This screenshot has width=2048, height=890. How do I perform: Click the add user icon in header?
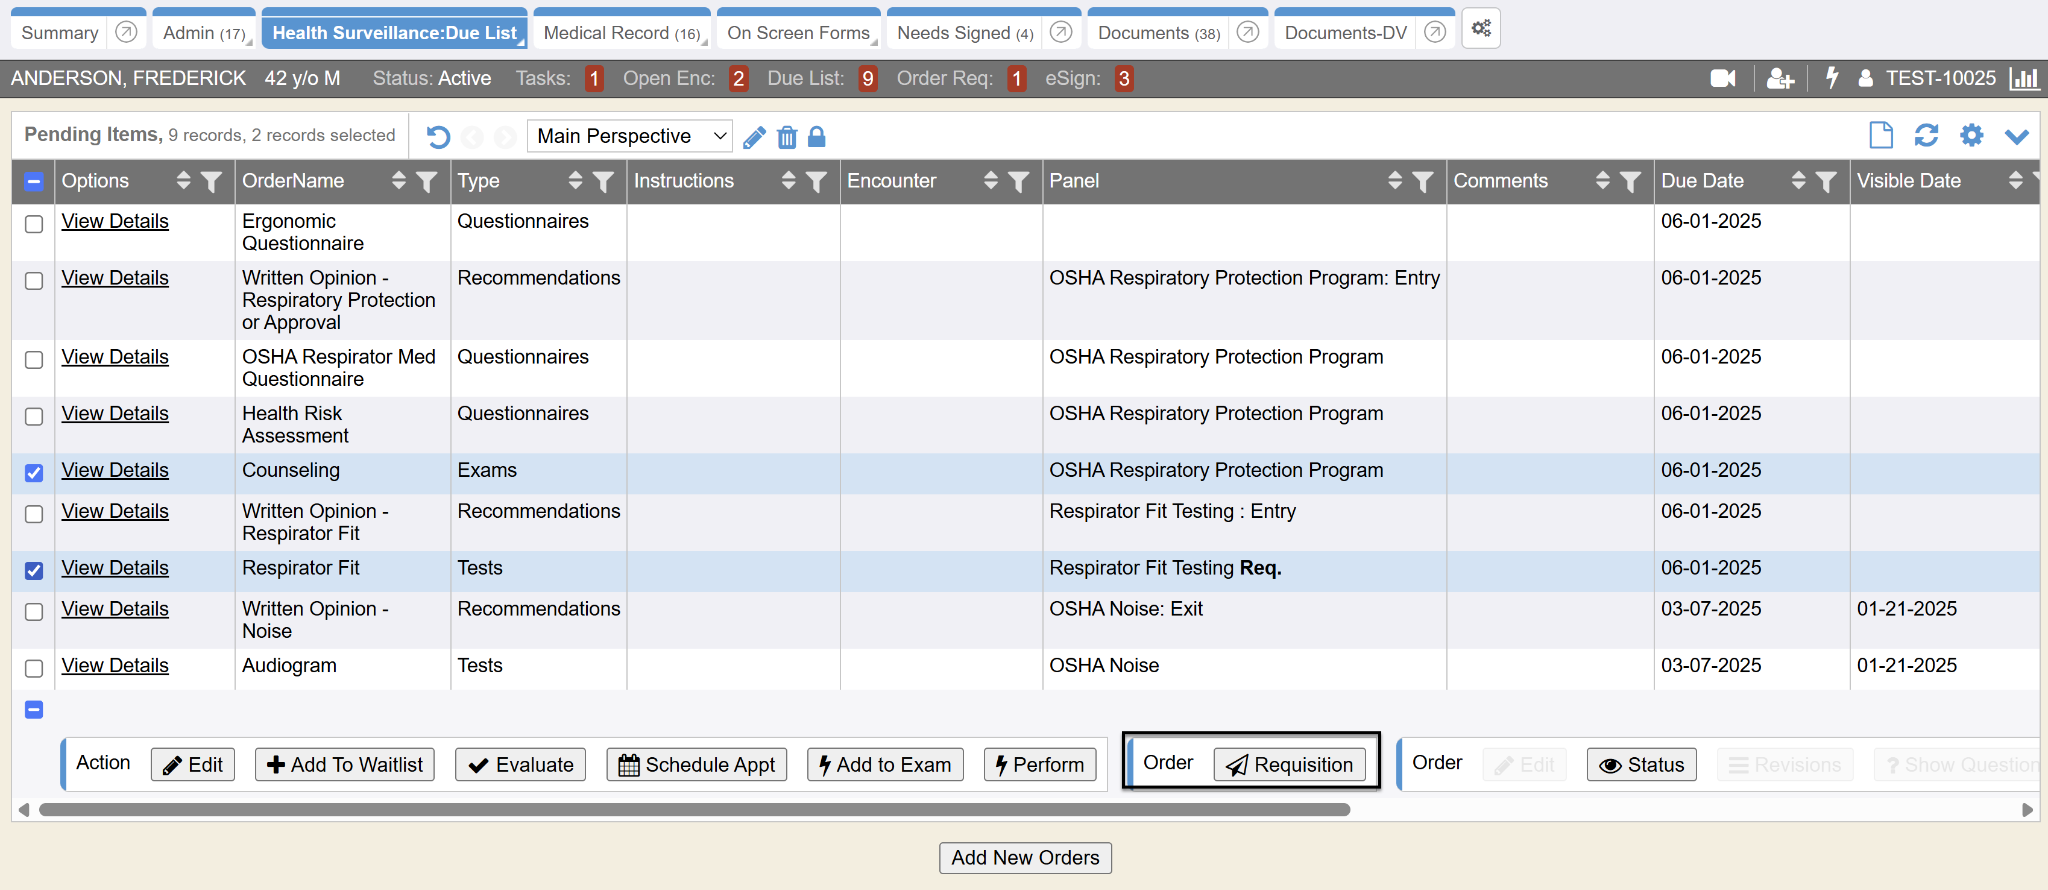tap(1780, 78)
